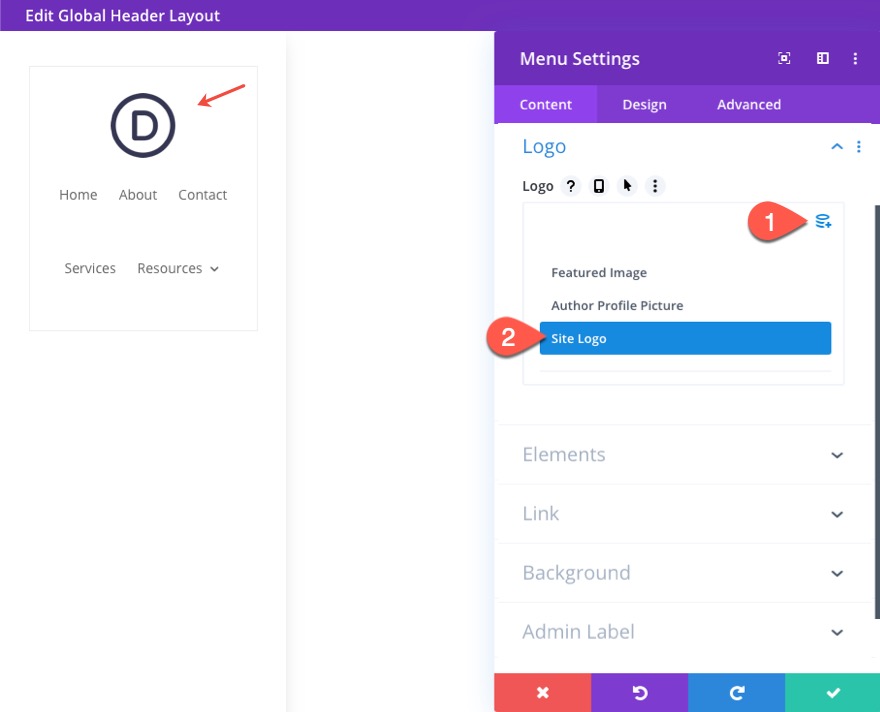Open the Menu Settings three-dot menu
The height and width of the screenshot is (712, 880).
856,58
